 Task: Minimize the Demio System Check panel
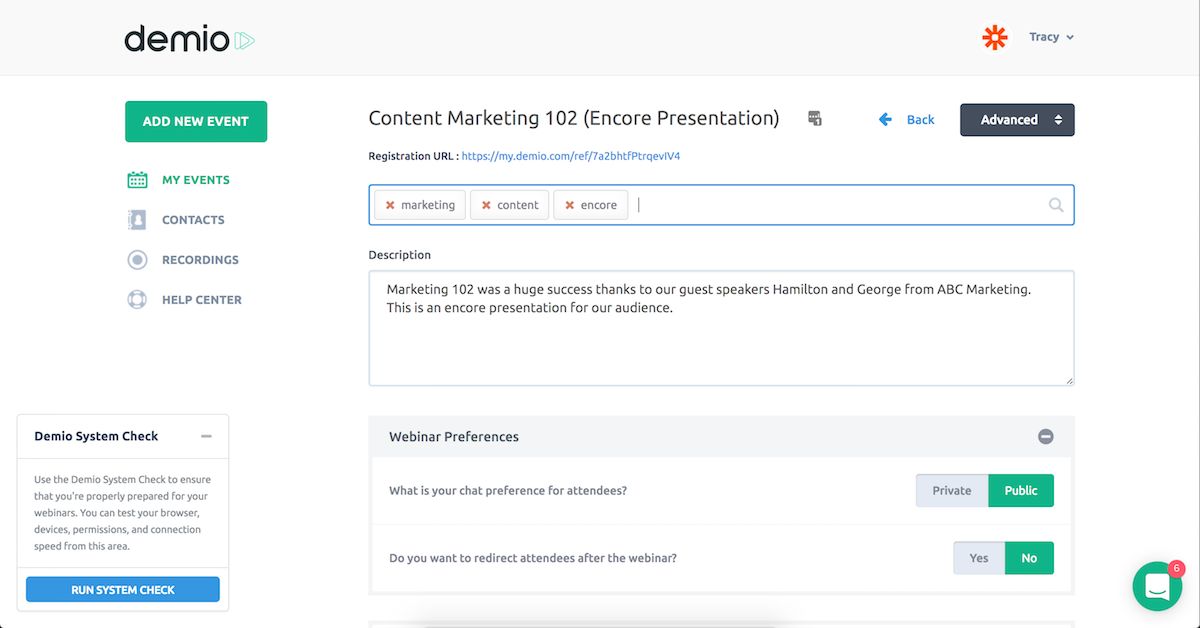206,436
